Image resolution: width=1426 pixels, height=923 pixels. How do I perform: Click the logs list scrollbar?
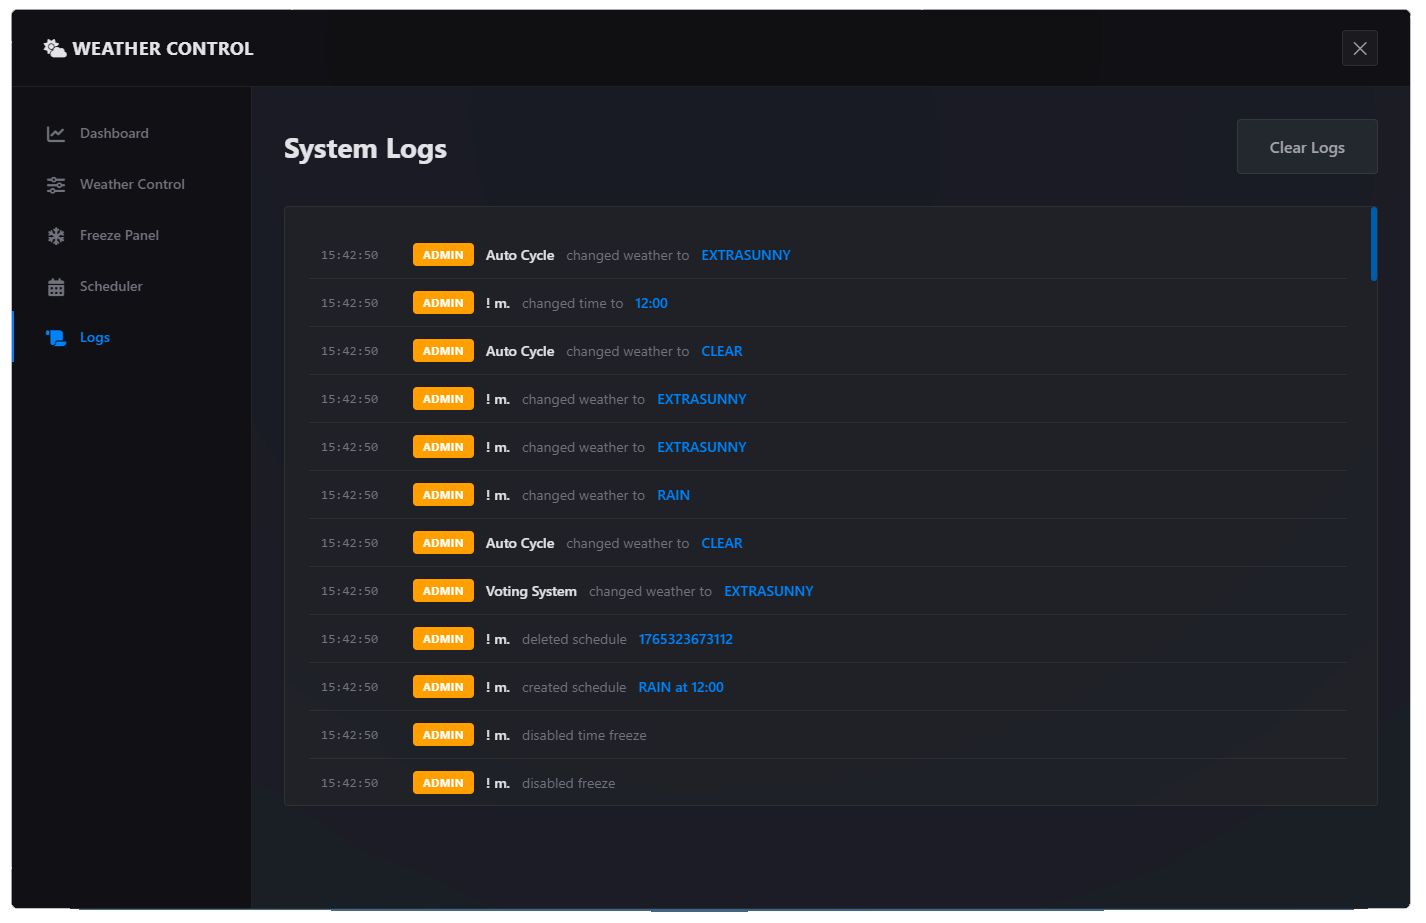[x=1374, y=244]
